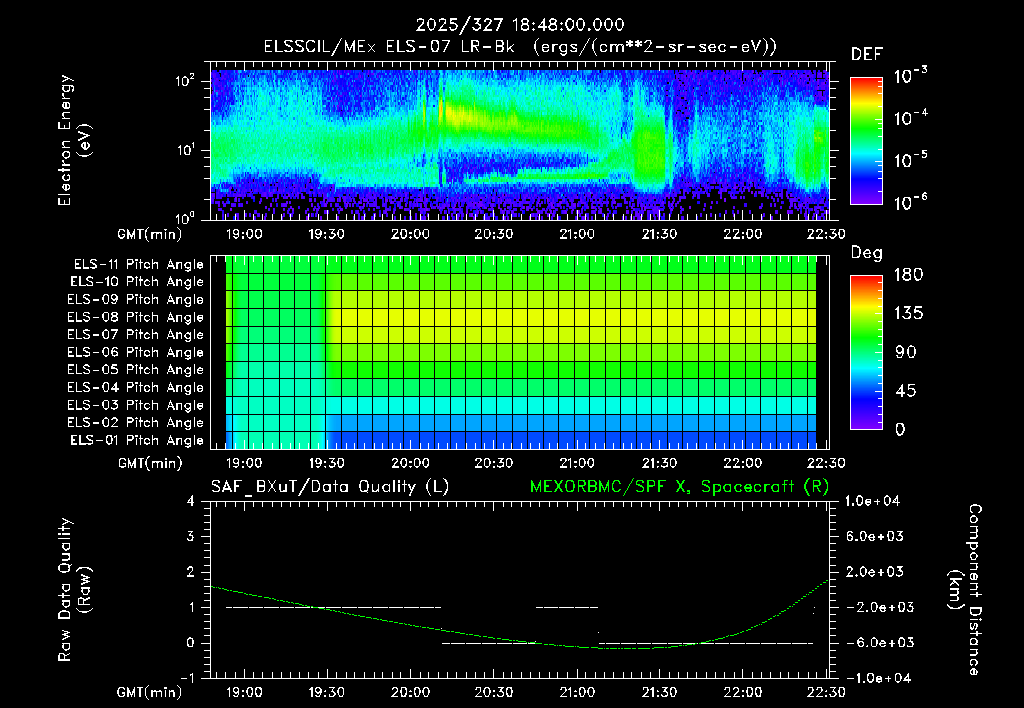The height and width of the screenshot is (708, 1024).
Task: Select the ELS-03 Pitch Angle row label
Action: tap(135, 405)
